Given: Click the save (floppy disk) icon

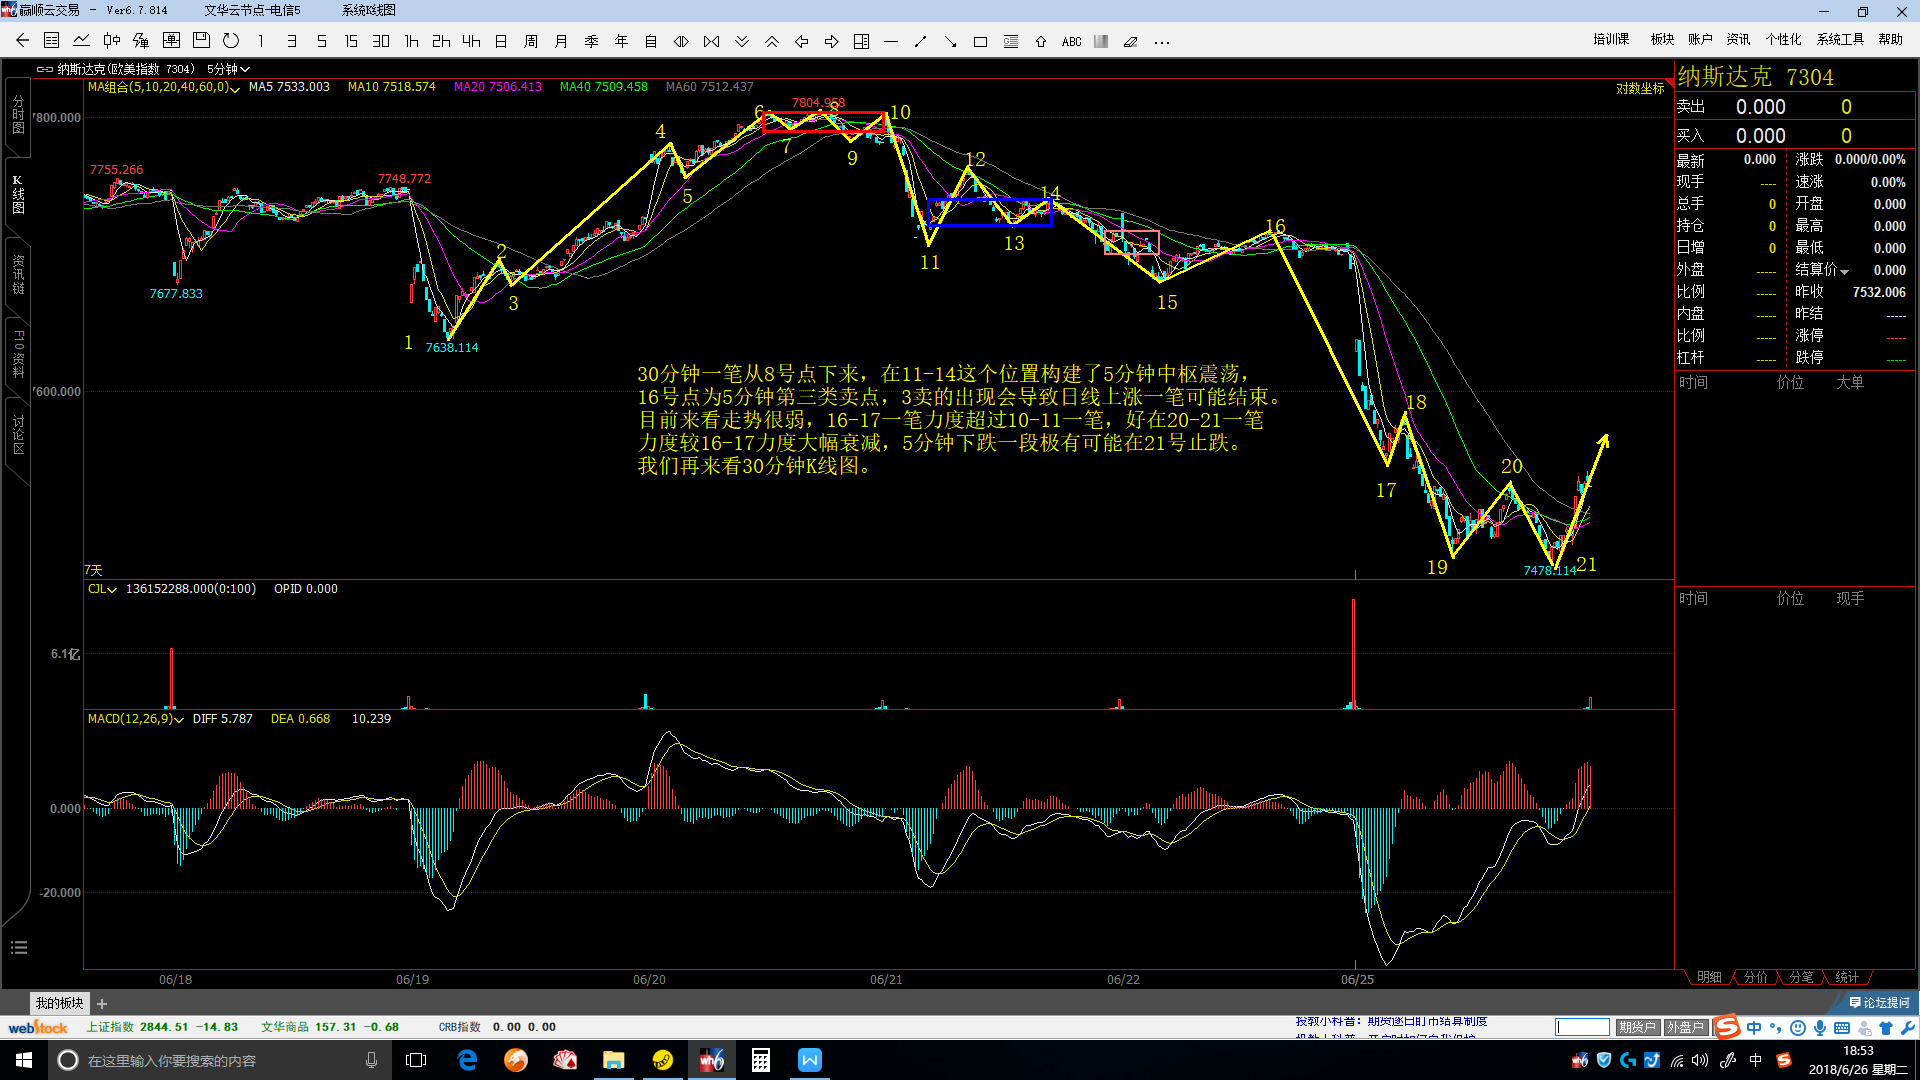Looking at the screenshot, I should (x=201, y=41).
